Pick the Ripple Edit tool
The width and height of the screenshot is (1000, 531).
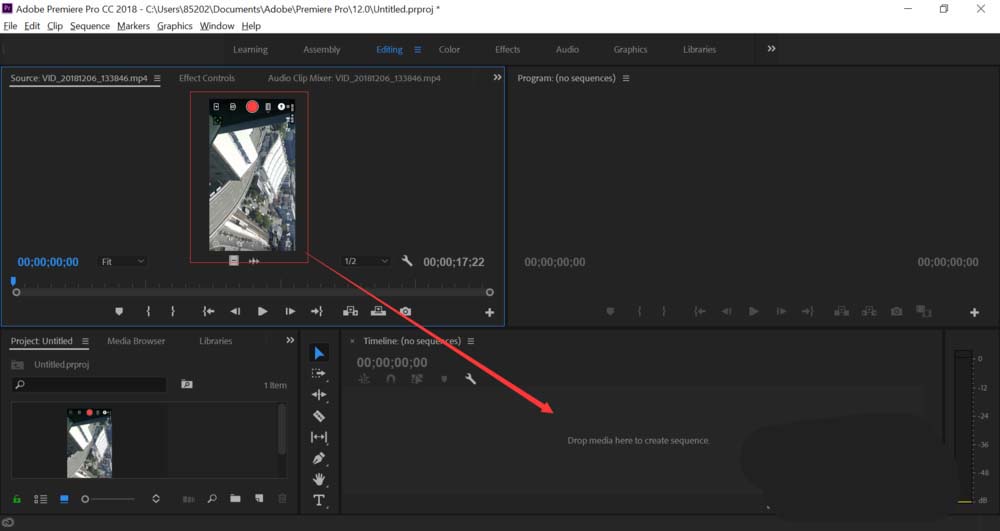pos(319,395)
